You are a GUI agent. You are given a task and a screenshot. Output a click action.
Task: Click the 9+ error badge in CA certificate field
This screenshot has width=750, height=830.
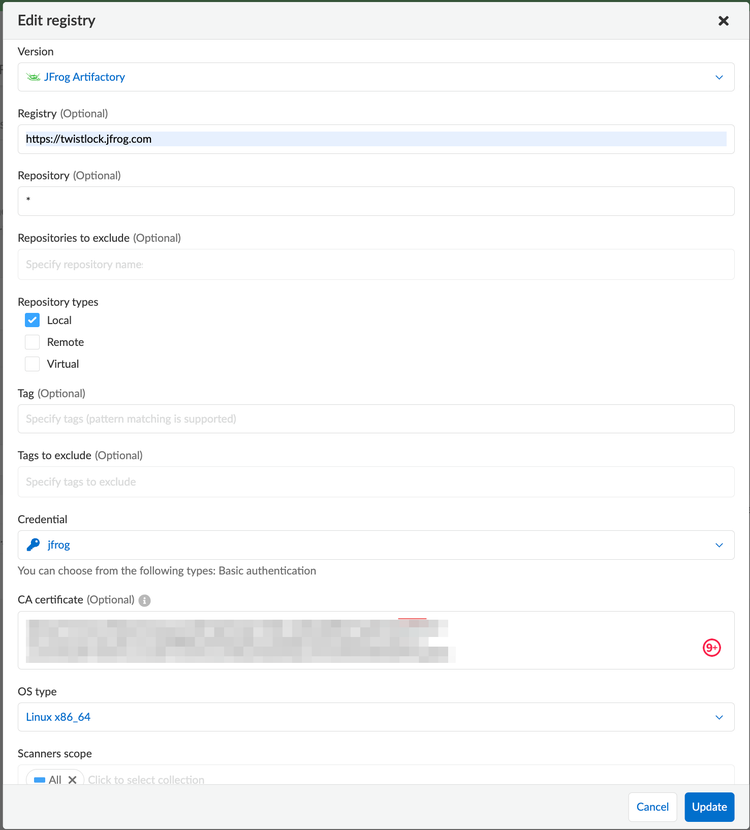coord(711,647)
